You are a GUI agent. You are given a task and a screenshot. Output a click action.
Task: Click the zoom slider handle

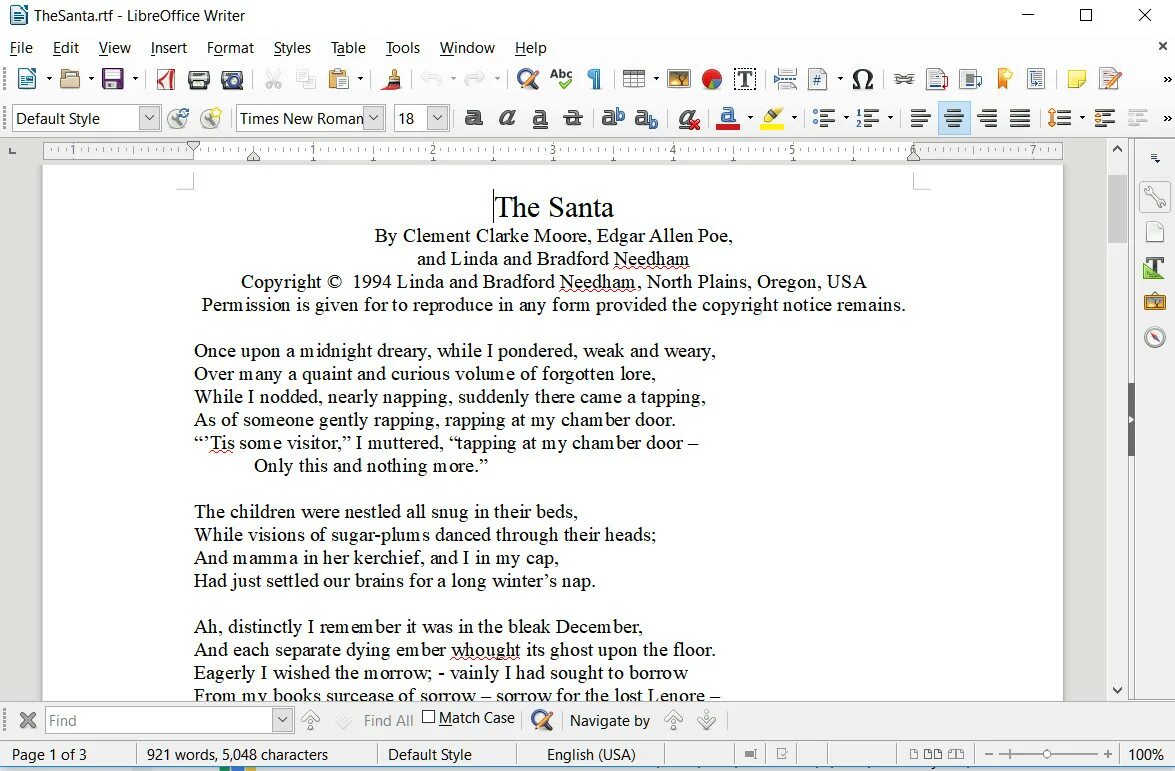tap(1047, 754)
